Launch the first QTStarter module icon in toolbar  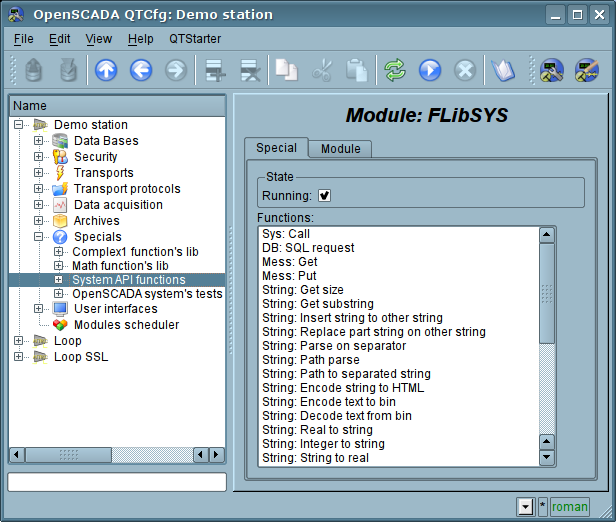[552, 70]
